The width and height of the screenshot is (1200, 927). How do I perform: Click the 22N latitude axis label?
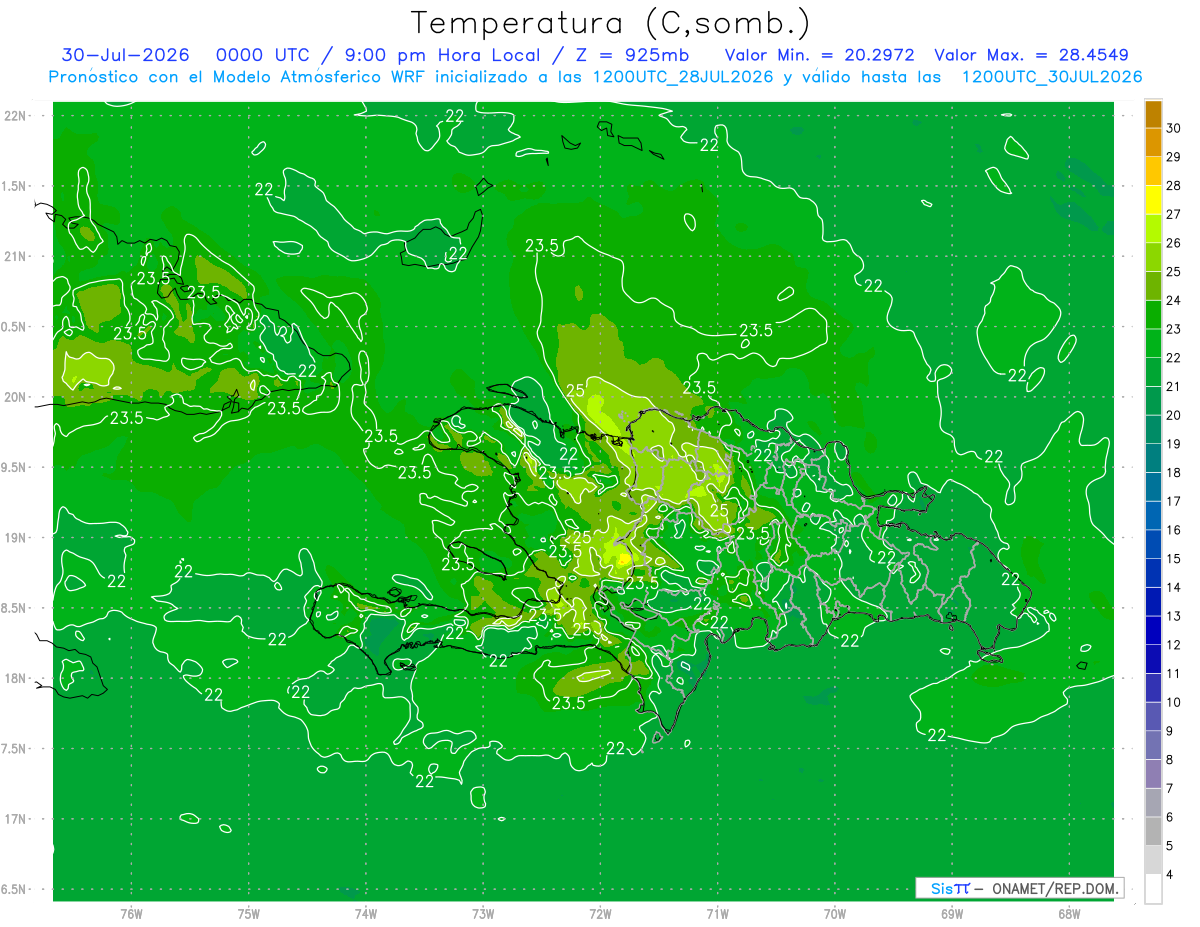click(x=17, y=116)
